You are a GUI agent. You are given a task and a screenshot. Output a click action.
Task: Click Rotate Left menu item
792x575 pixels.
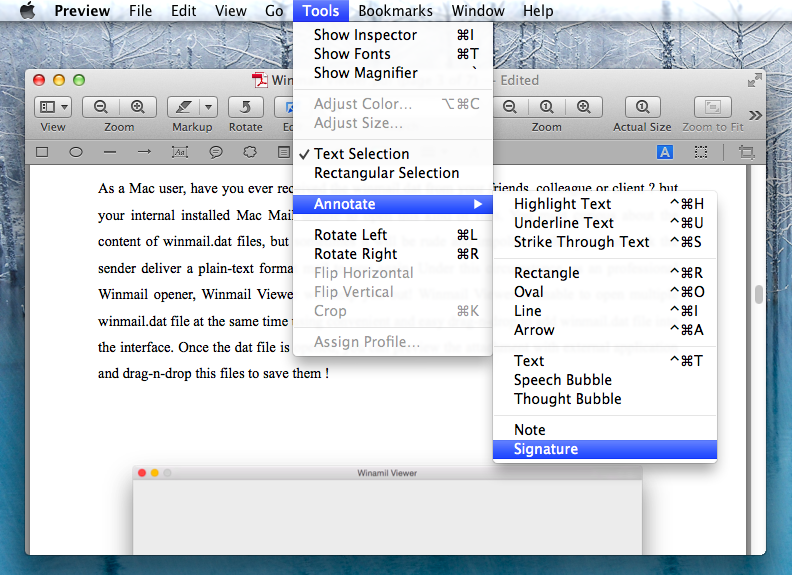[x=353, y=235]
